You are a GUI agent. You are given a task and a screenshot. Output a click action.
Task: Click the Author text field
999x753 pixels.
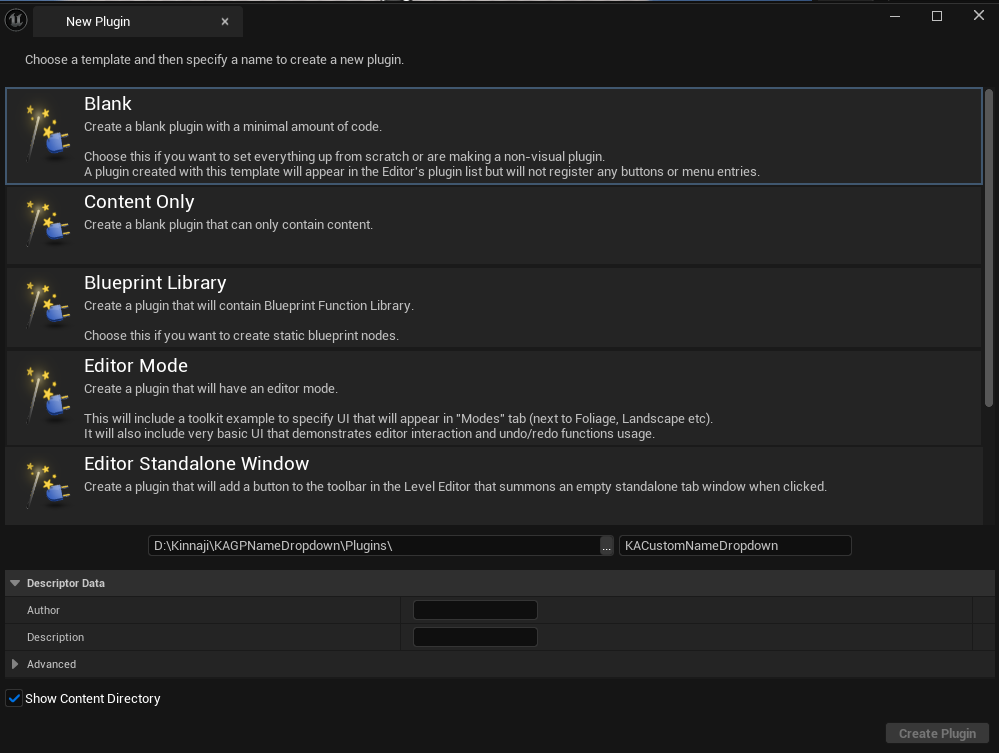click(475, 610)
